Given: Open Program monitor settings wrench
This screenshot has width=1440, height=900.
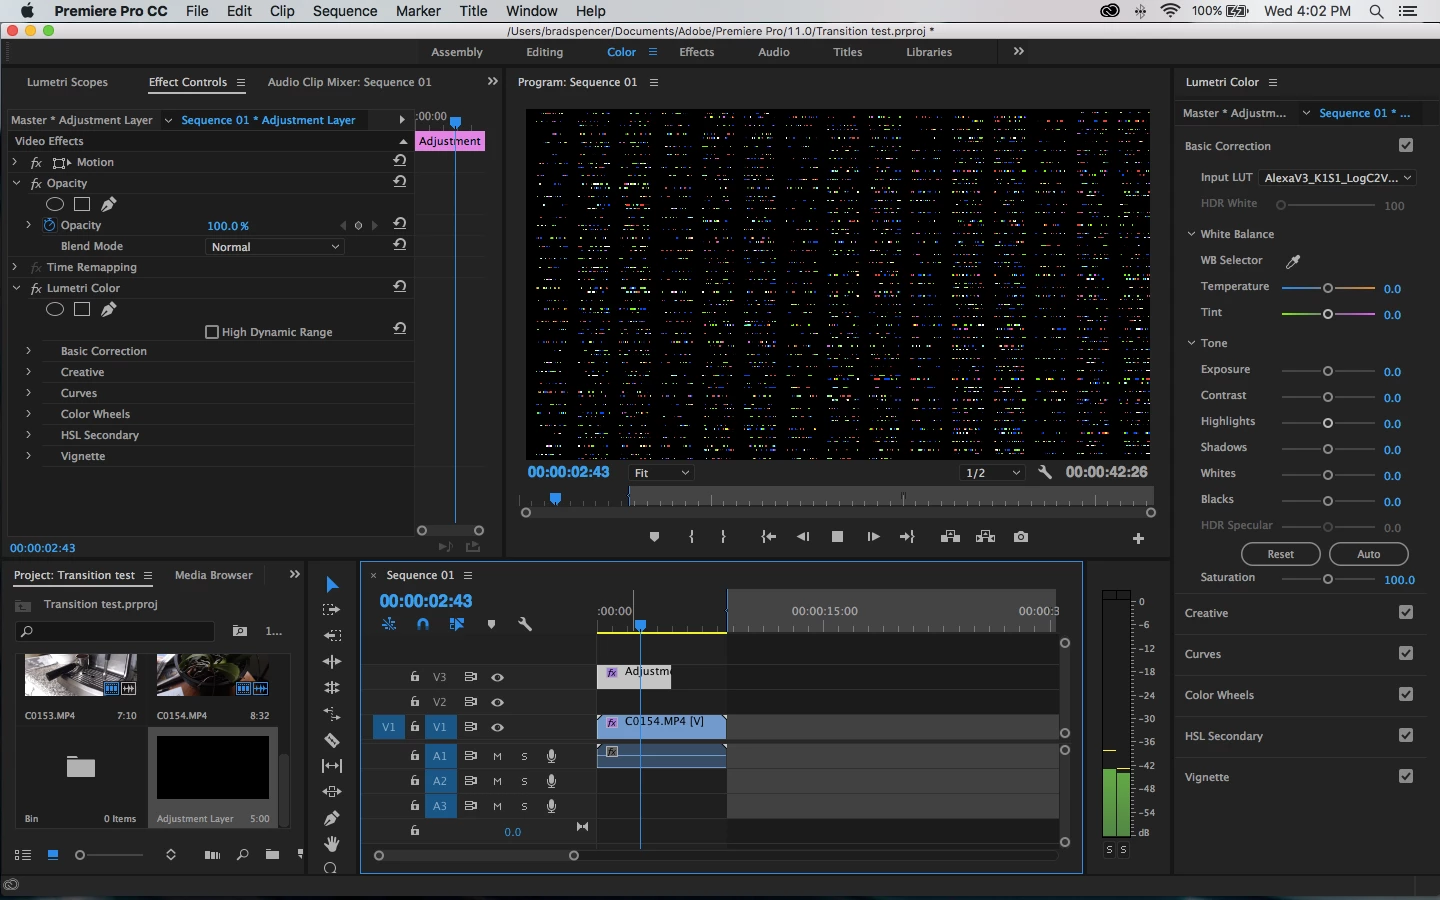Looking at the screenshot, I should [x=1045, y=472].
